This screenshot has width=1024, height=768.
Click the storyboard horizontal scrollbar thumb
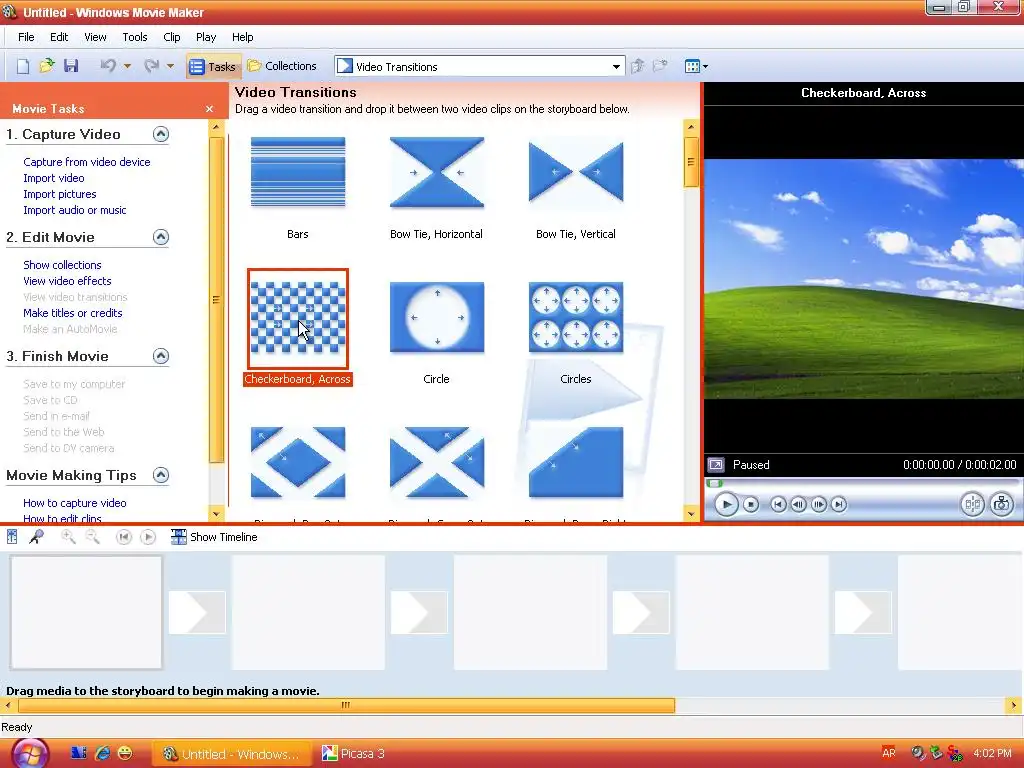pyautogui.click(x=346, y=705)
